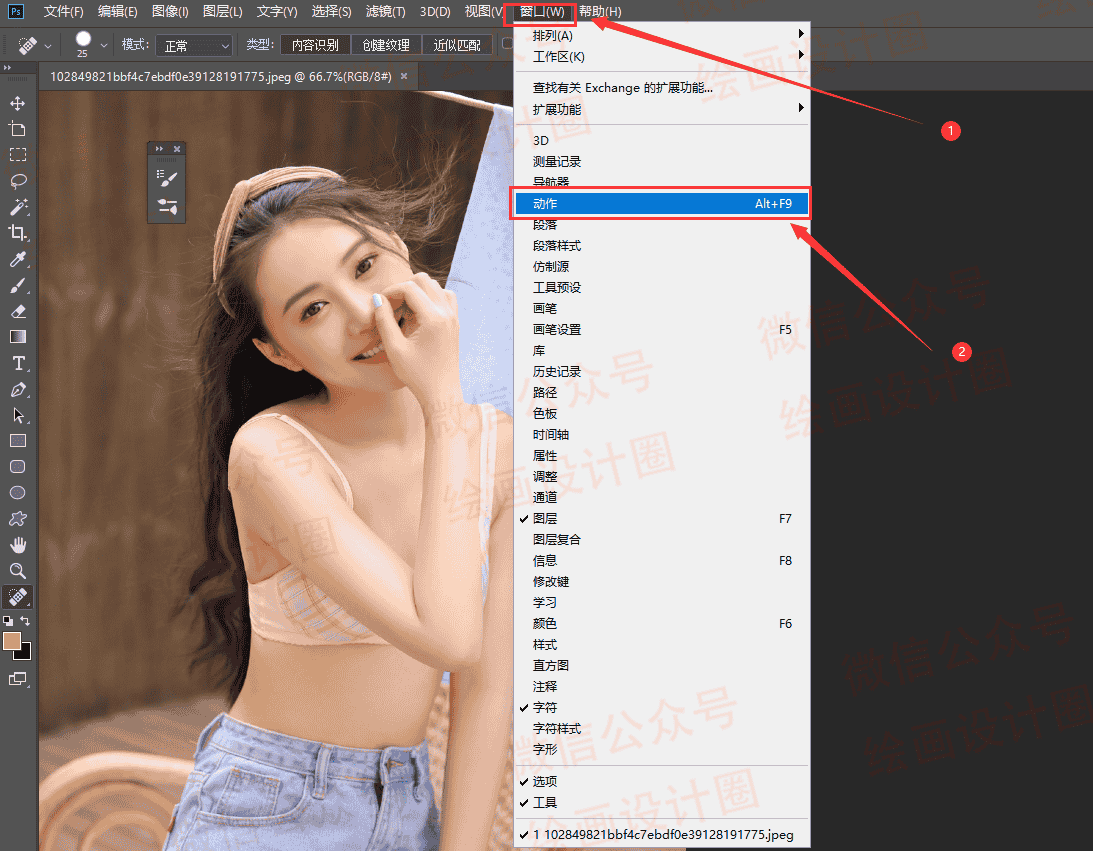Toggle the 颜色 panel F6

click(661, 623)
